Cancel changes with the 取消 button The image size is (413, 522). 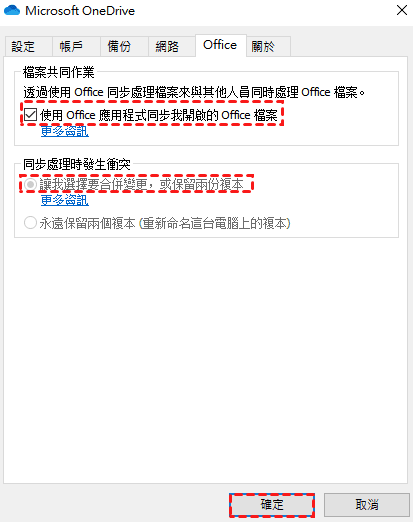click(367, 505)
